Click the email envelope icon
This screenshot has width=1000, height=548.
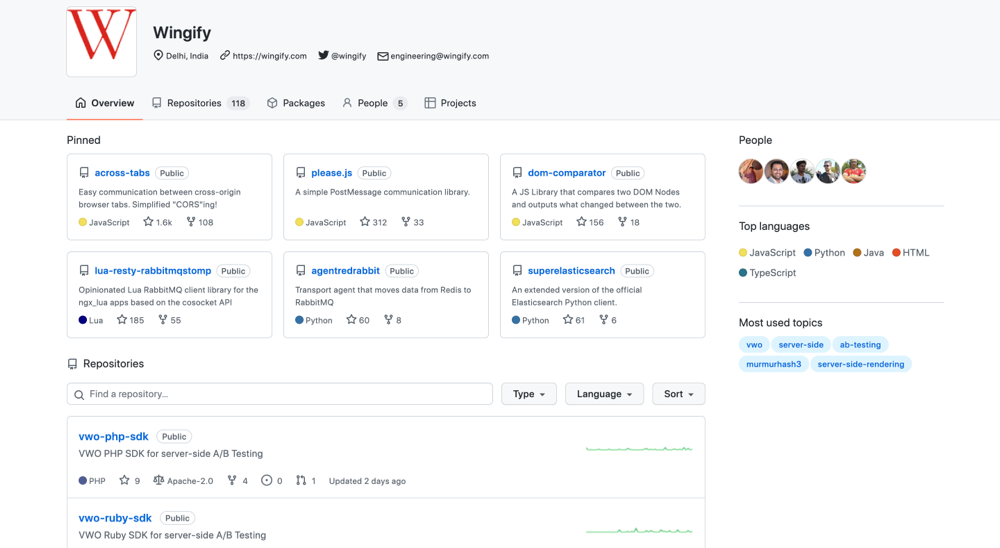point(383,56)
